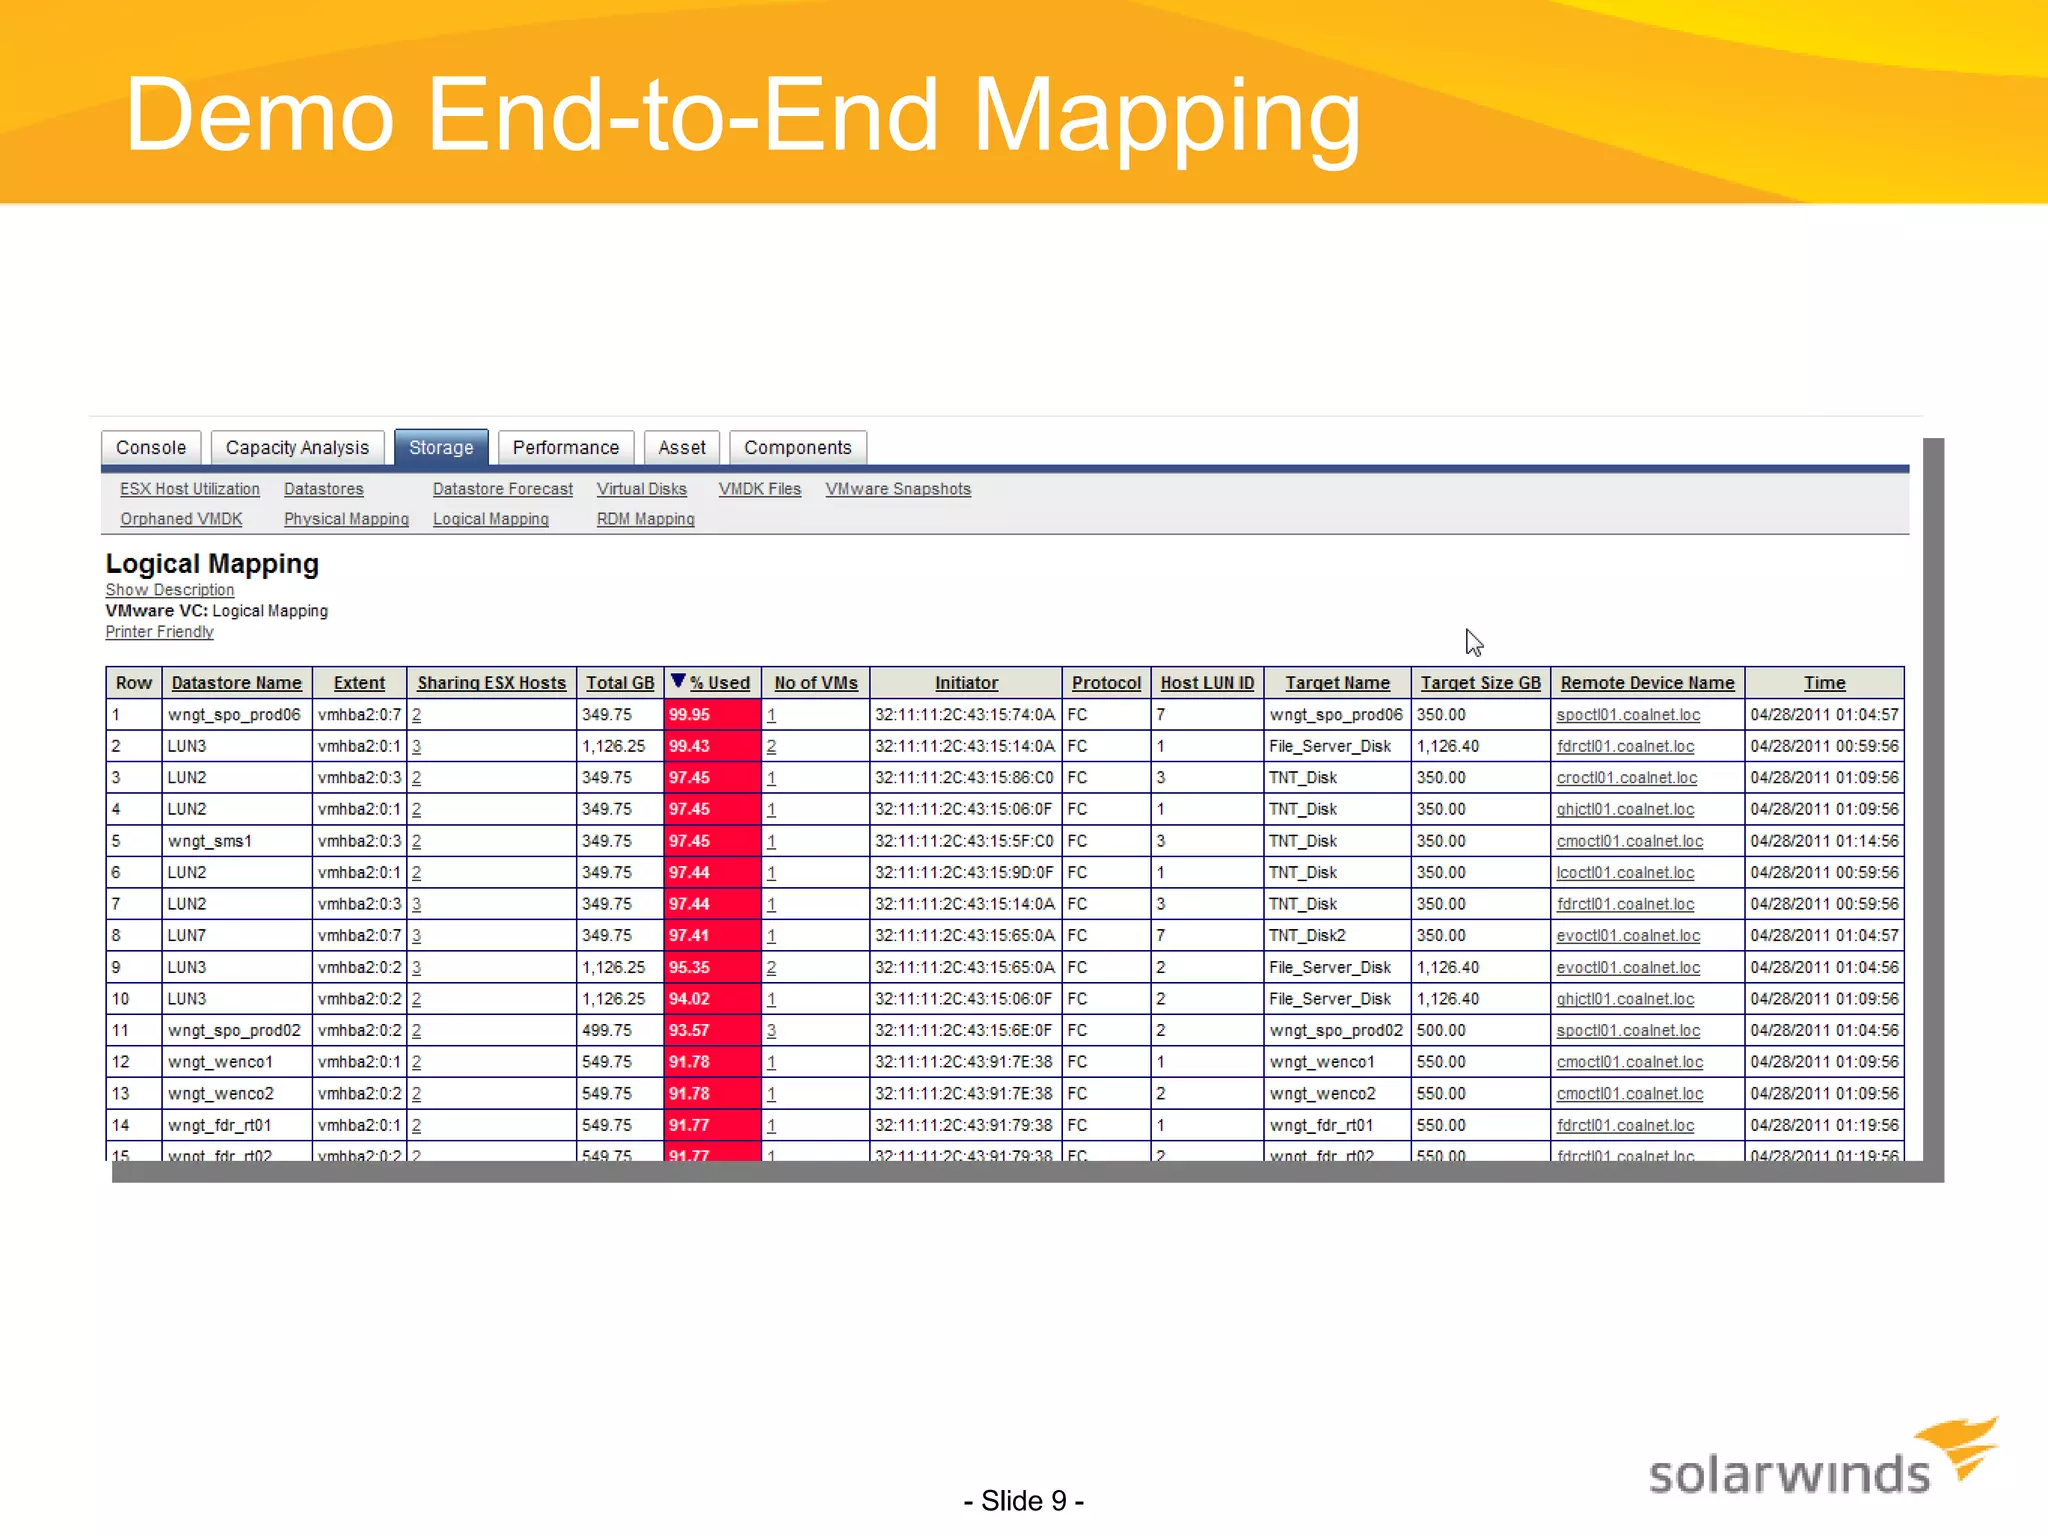Viewport: 2048px width, 1536px height.
Task: Open Logical Mapping link
Action: [x=491, y=519]
